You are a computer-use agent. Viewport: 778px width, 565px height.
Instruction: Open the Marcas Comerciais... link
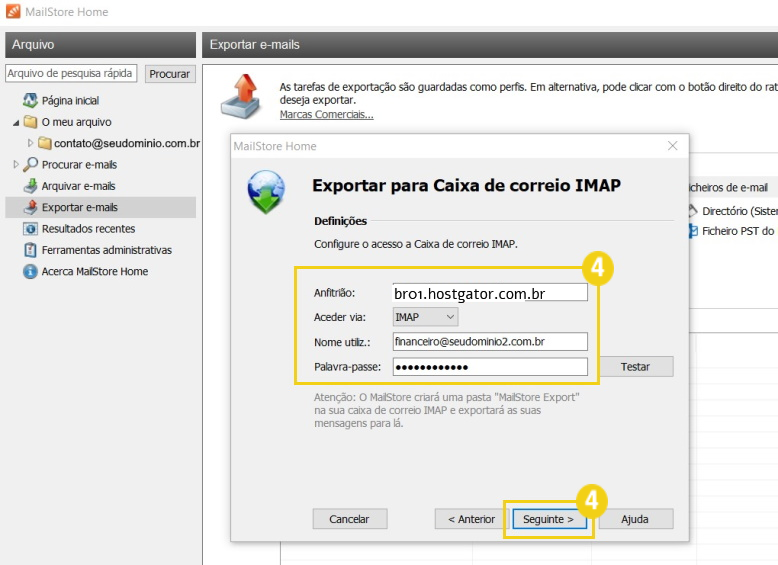coord(326,115)
